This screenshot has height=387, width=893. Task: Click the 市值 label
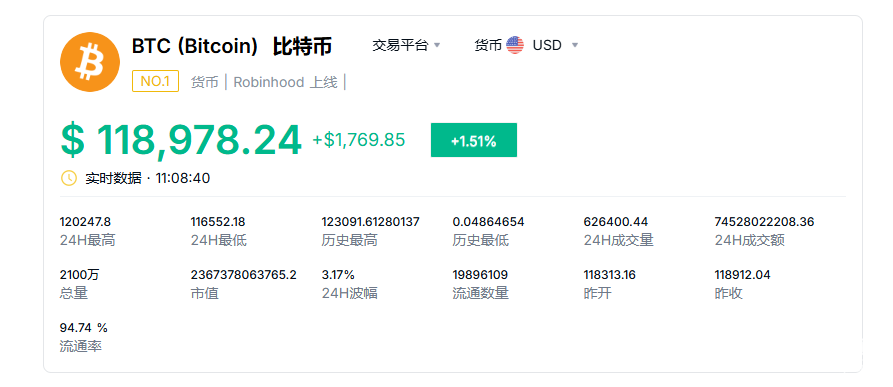pyautogui.click(x=204, y=294)
